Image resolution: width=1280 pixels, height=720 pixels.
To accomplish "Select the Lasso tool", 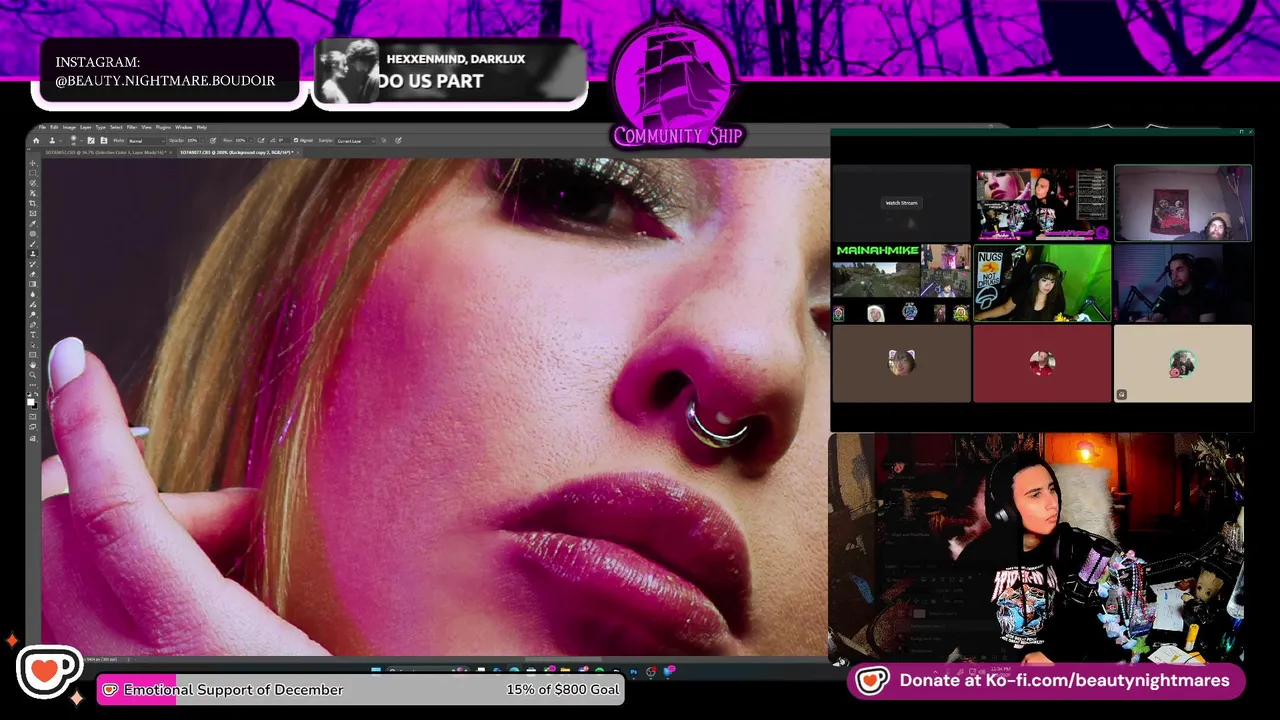I will click(x=32, y=183).
